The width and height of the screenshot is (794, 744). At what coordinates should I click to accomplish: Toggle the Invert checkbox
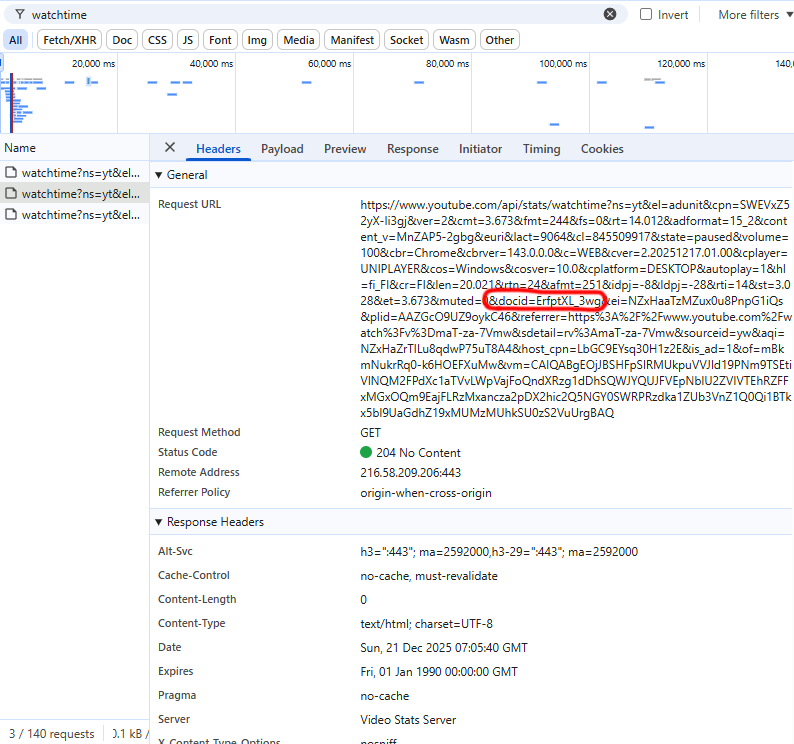pos(646,14)
